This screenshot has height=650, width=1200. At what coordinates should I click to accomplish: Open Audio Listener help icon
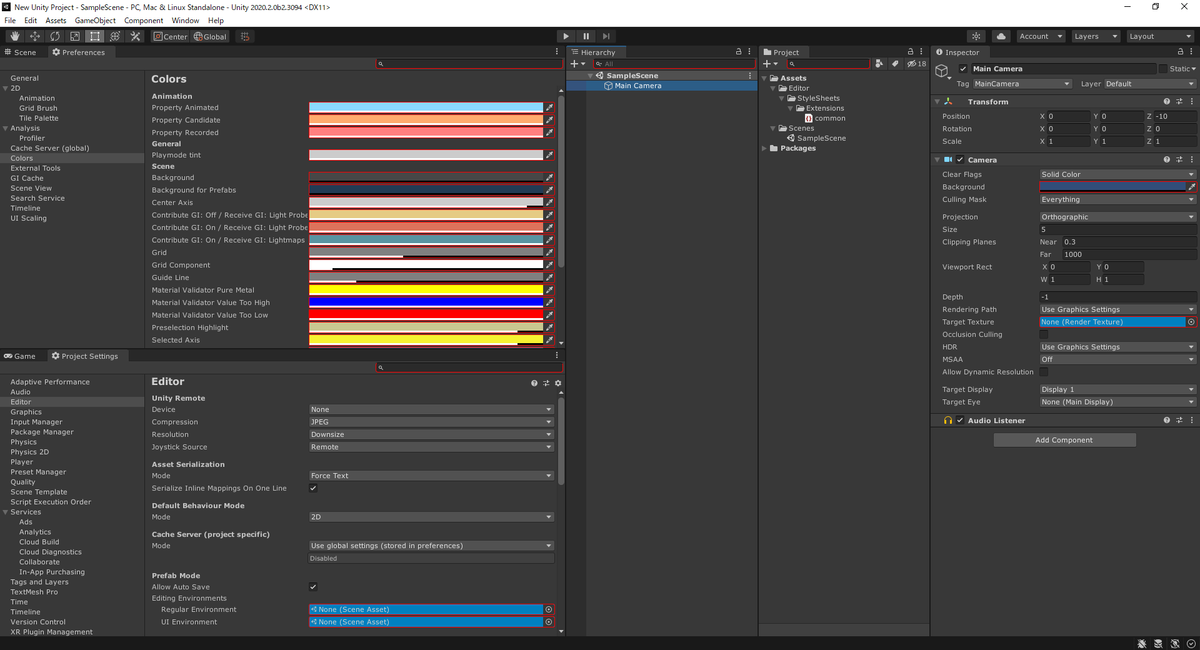(1167, 420)
